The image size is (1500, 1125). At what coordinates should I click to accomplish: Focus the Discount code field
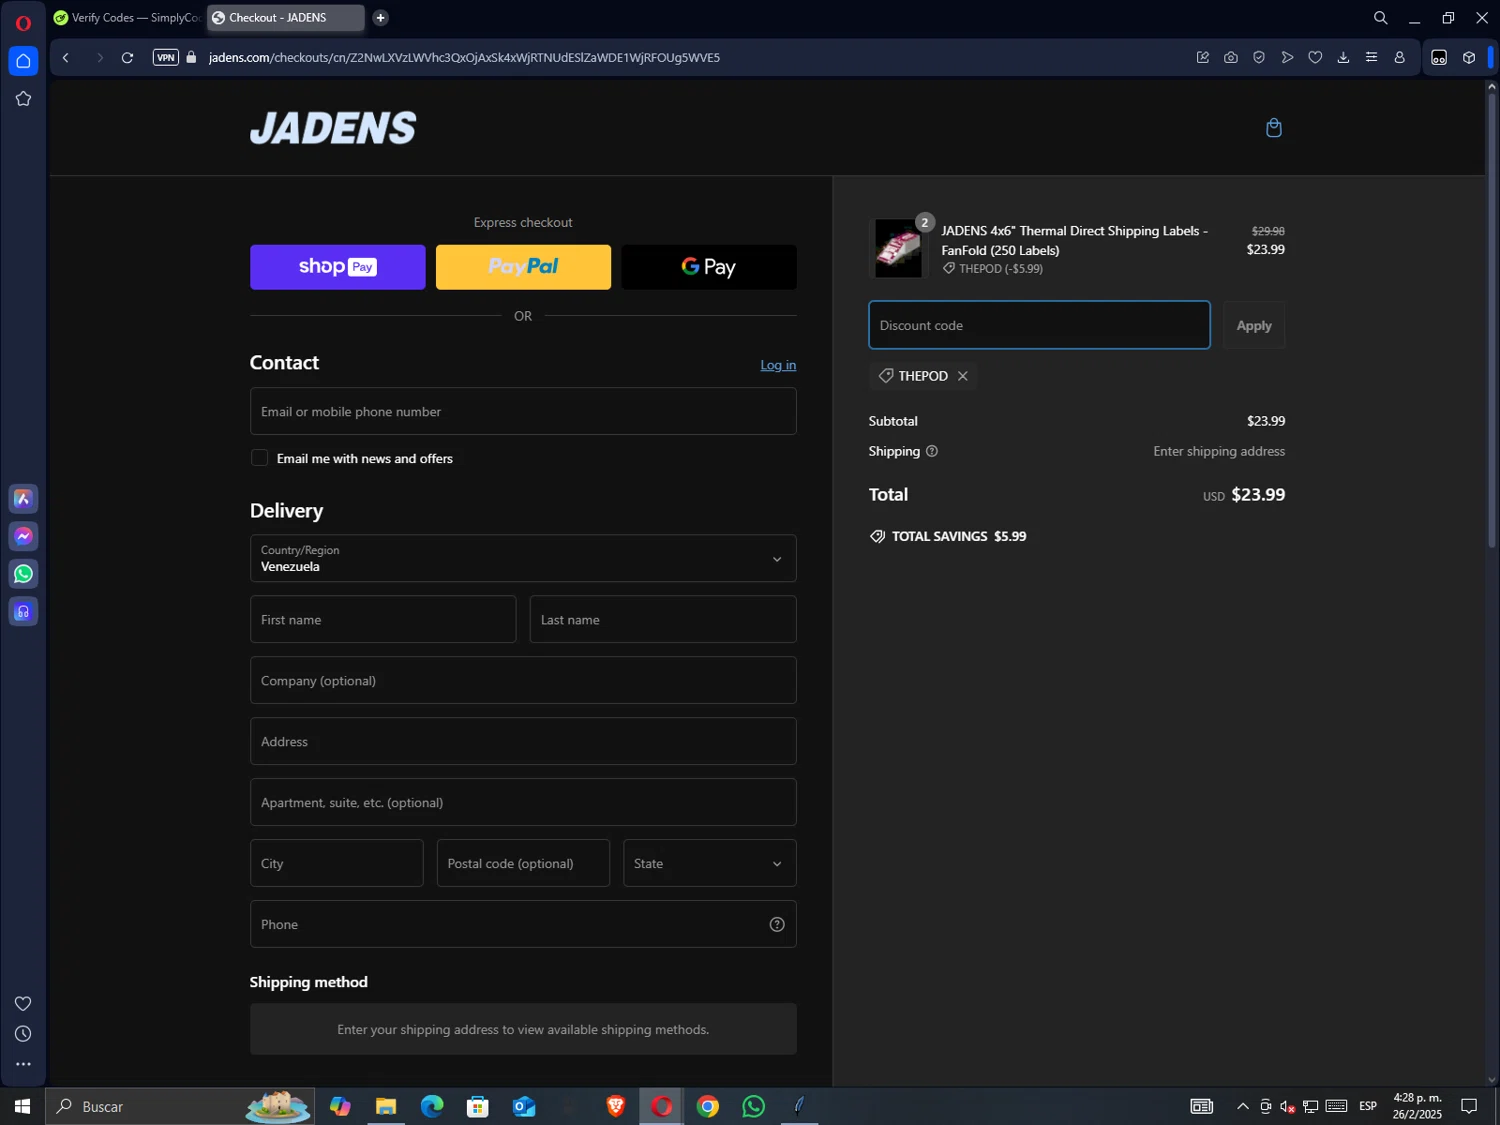[1039, 325]
